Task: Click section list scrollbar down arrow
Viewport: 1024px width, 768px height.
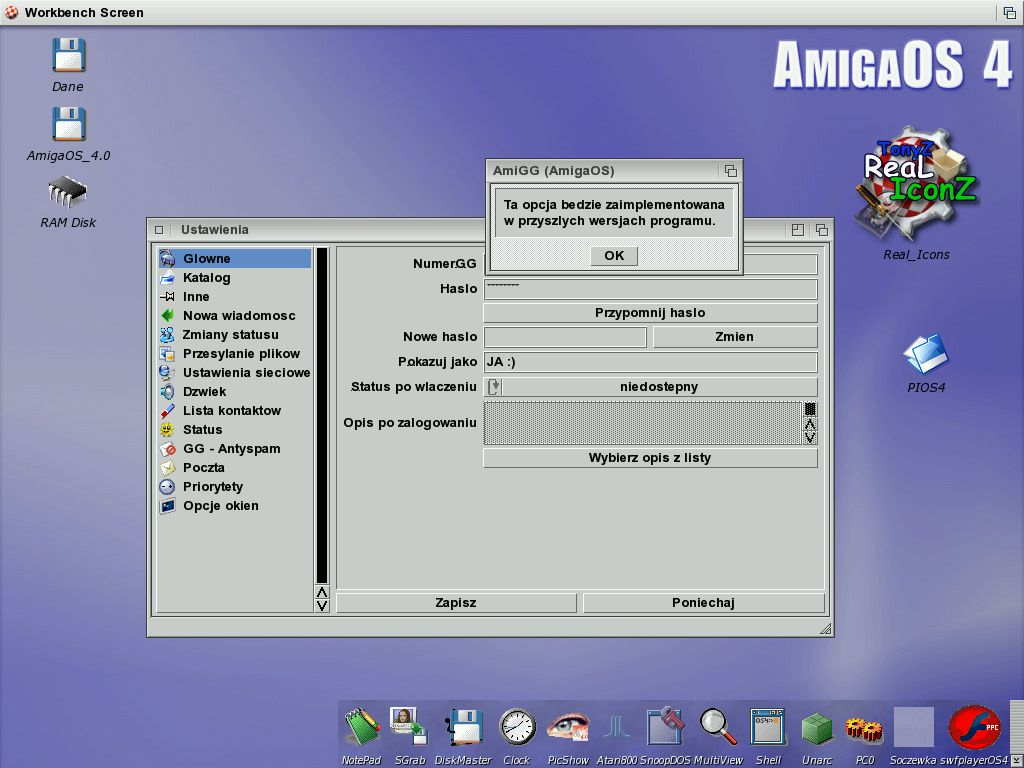Action: (322, 605)
